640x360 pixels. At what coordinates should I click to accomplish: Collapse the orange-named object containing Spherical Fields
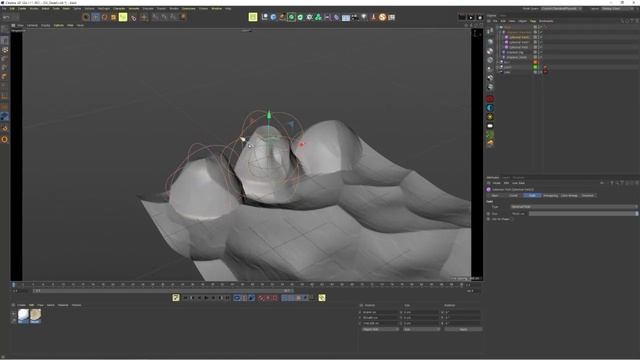pyautogui.click(x=500, y=32)
